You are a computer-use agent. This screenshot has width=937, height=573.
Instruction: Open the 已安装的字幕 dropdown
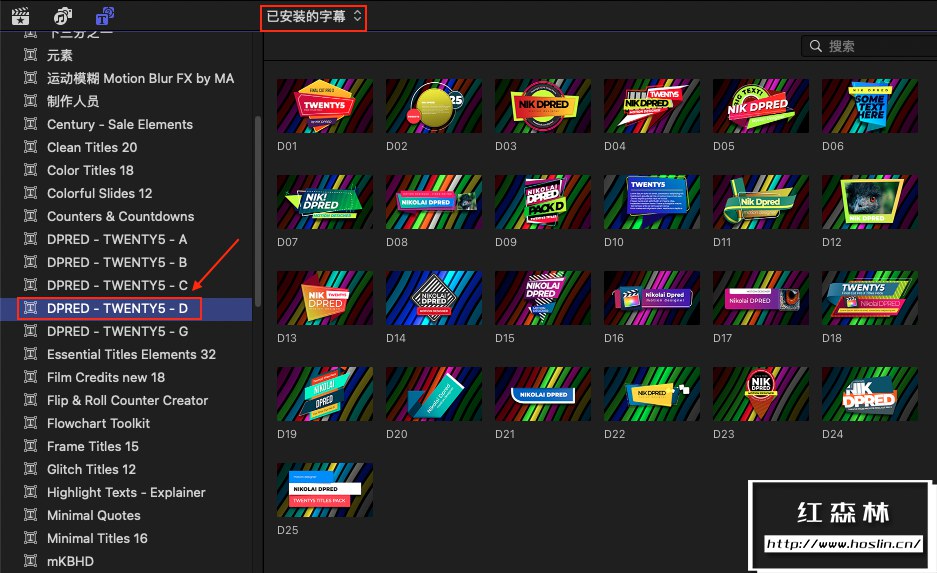(314, 17)
